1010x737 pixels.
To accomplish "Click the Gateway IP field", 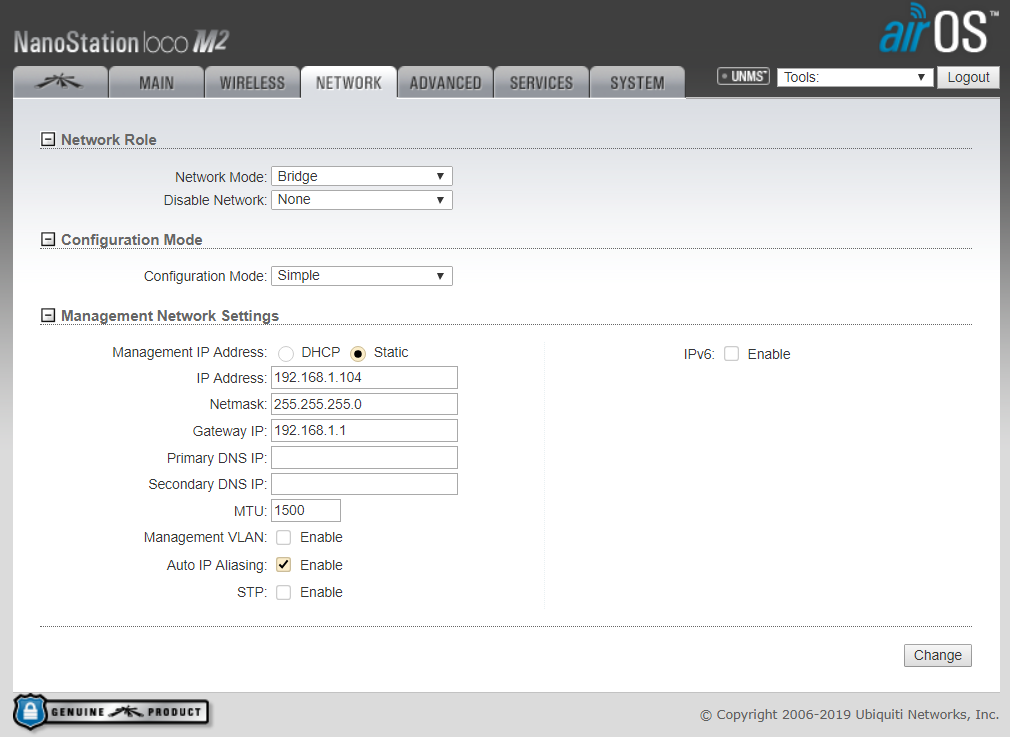I will coord(365,430).
